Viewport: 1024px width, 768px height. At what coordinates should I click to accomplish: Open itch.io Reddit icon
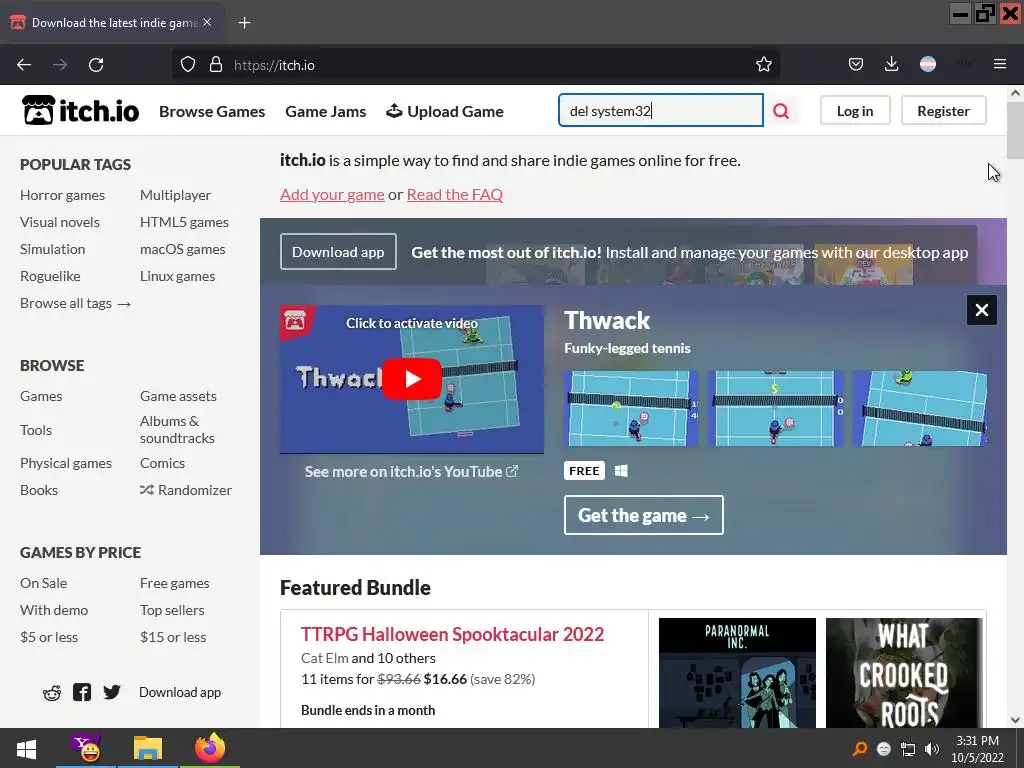coord(52,693)
